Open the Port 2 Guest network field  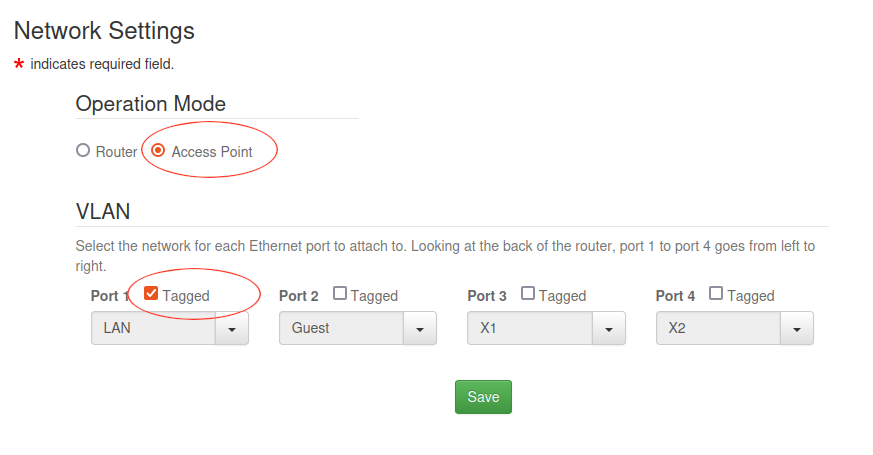coord(341,328)
